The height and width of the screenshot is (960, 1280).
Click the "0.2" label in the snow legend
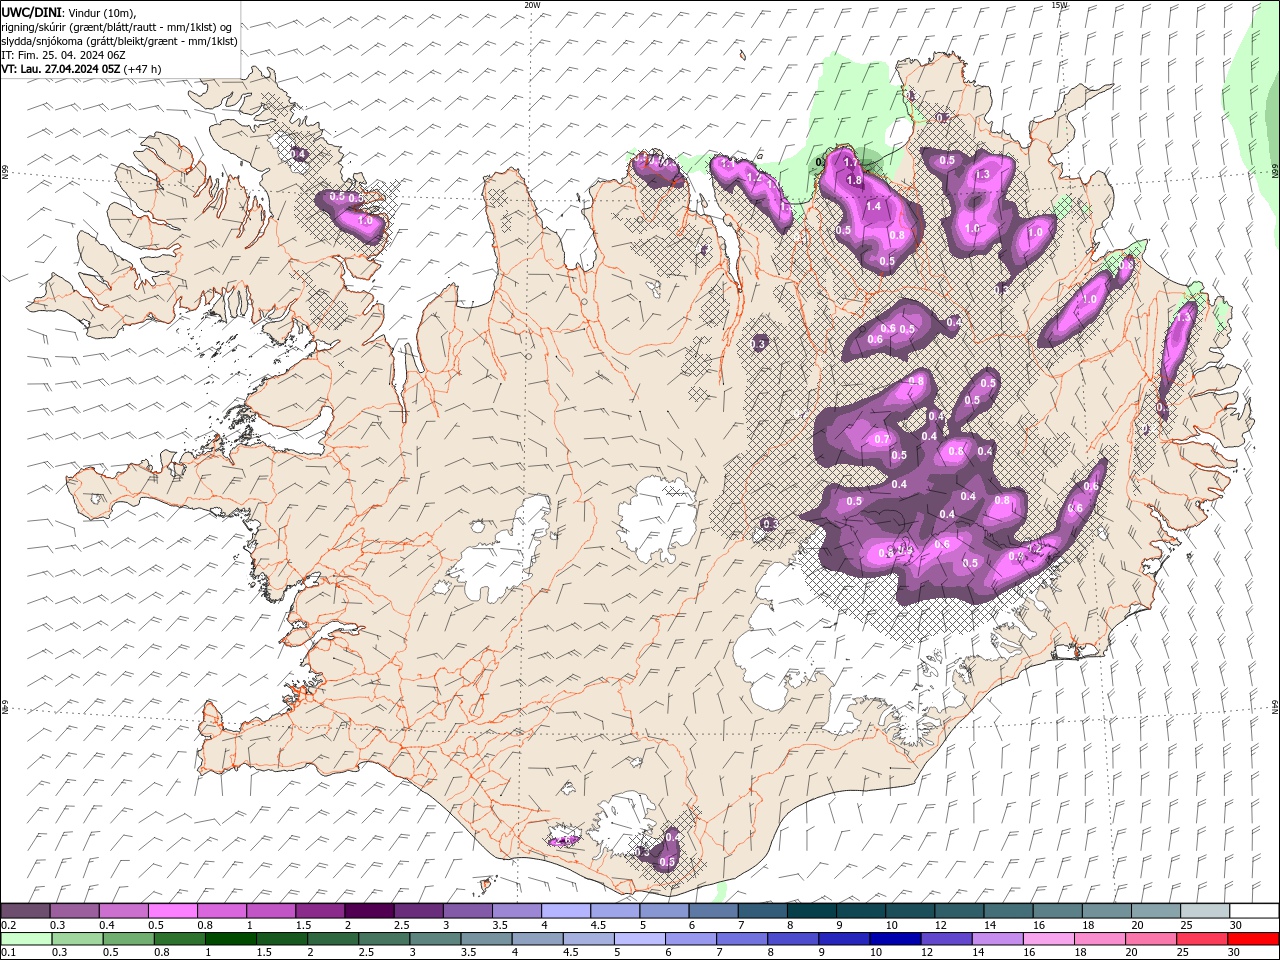(9, 925)
